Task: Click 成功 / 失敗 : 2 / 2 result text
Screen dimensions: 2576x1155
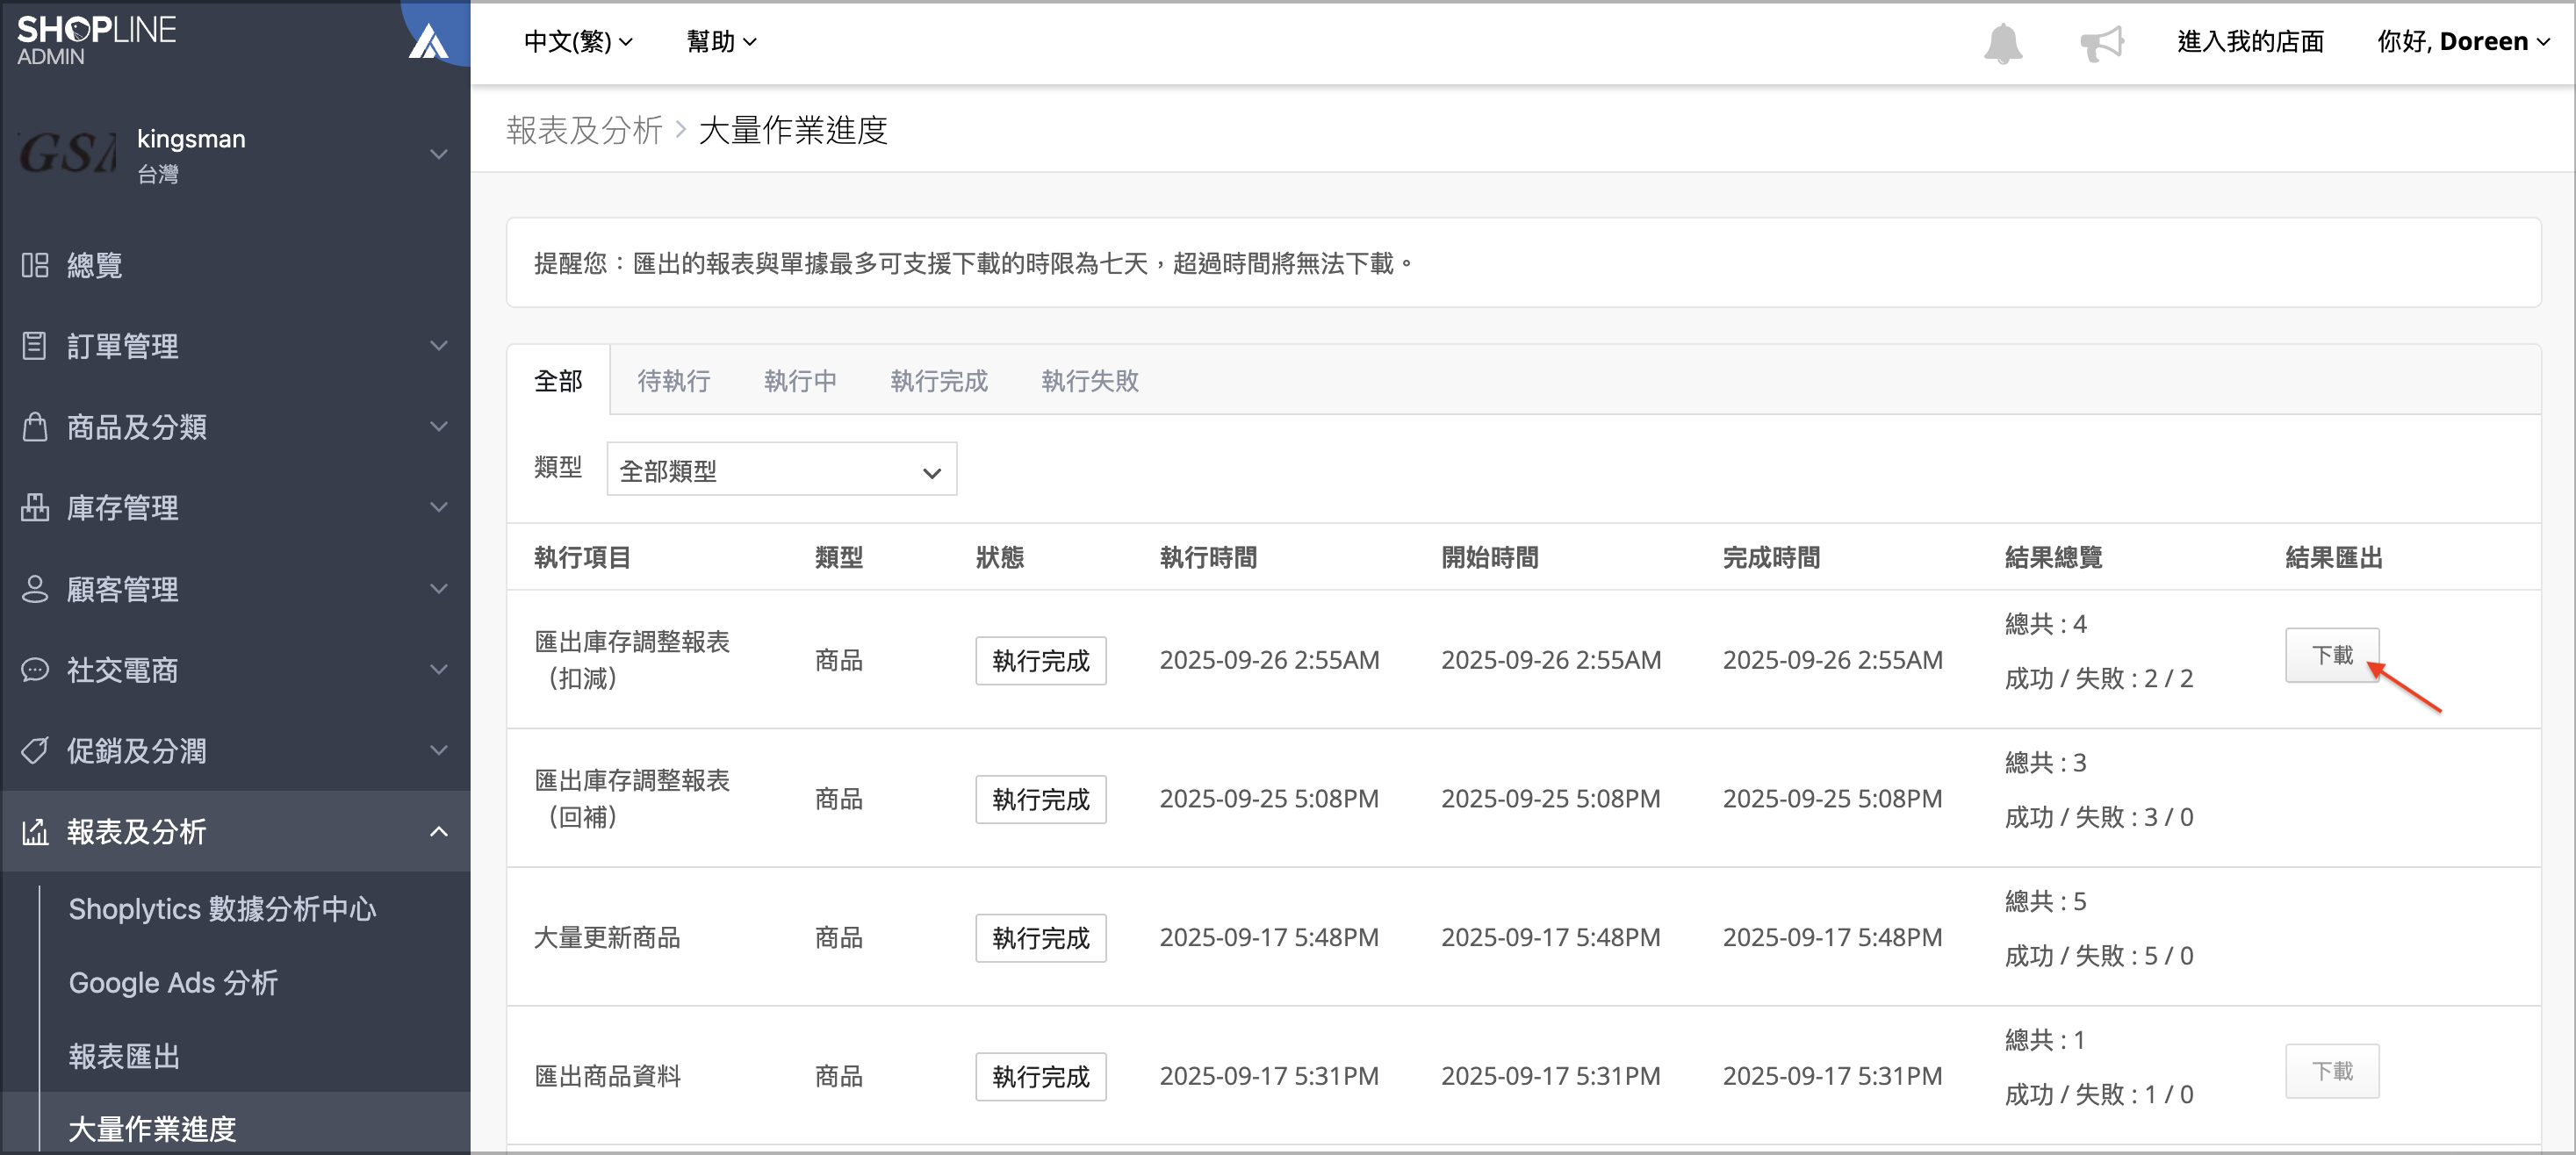Action: (x=2099, y=679)
